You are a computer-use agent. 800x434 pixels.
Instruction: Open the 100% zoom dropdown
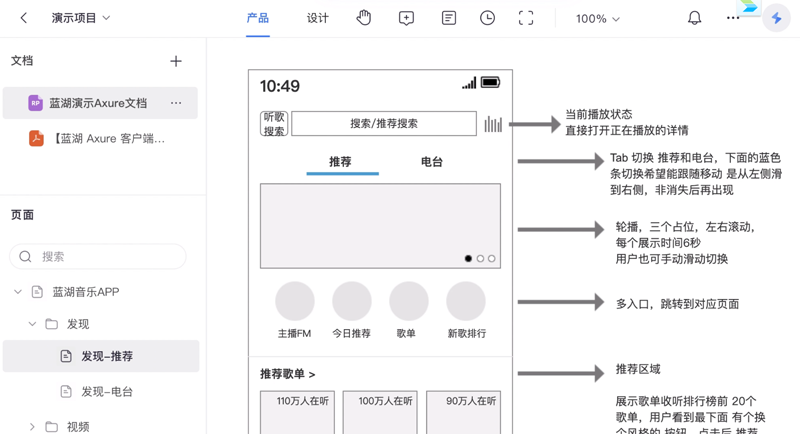597,19
